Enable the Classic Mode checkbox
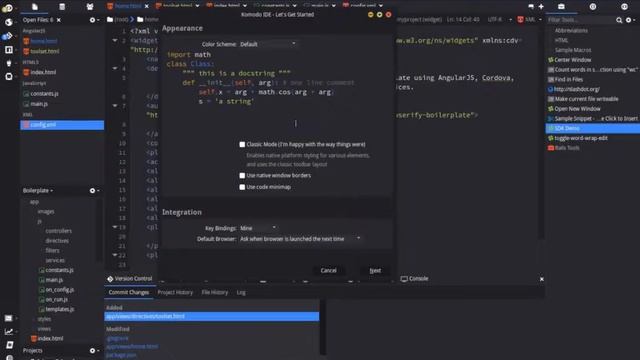 click(242, 144)
